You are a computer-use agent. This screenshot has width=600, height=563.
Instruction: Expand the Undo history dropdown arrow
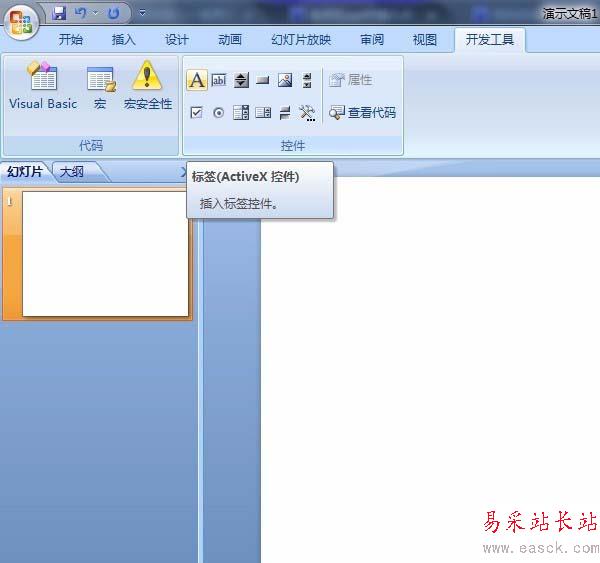(96, 13)
